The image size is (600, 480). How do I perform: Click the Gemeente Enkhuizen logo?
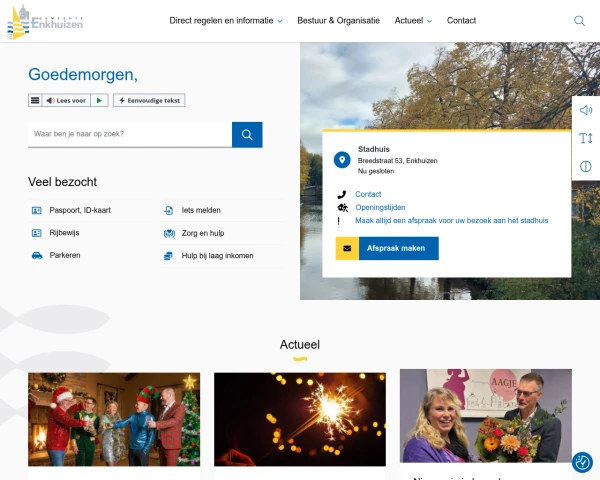[45, 22]
